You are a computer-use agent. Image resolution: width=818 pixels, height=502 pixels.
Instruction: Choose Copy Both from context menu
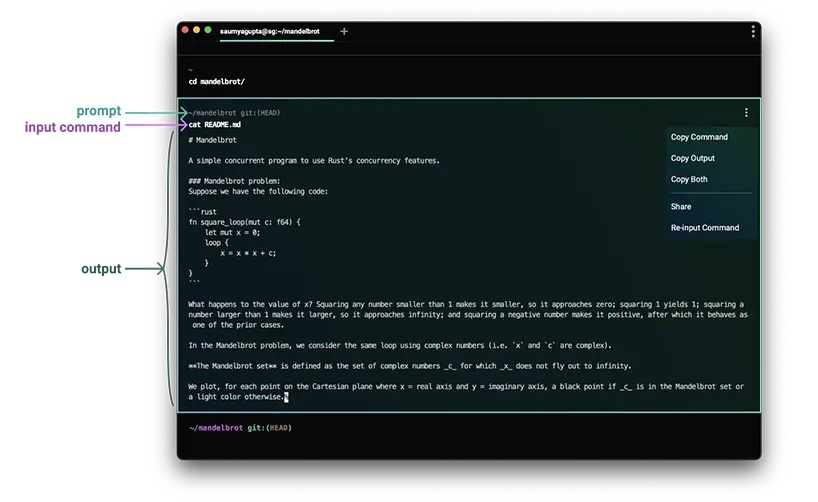pyautogui.click(x=689, y=179)
